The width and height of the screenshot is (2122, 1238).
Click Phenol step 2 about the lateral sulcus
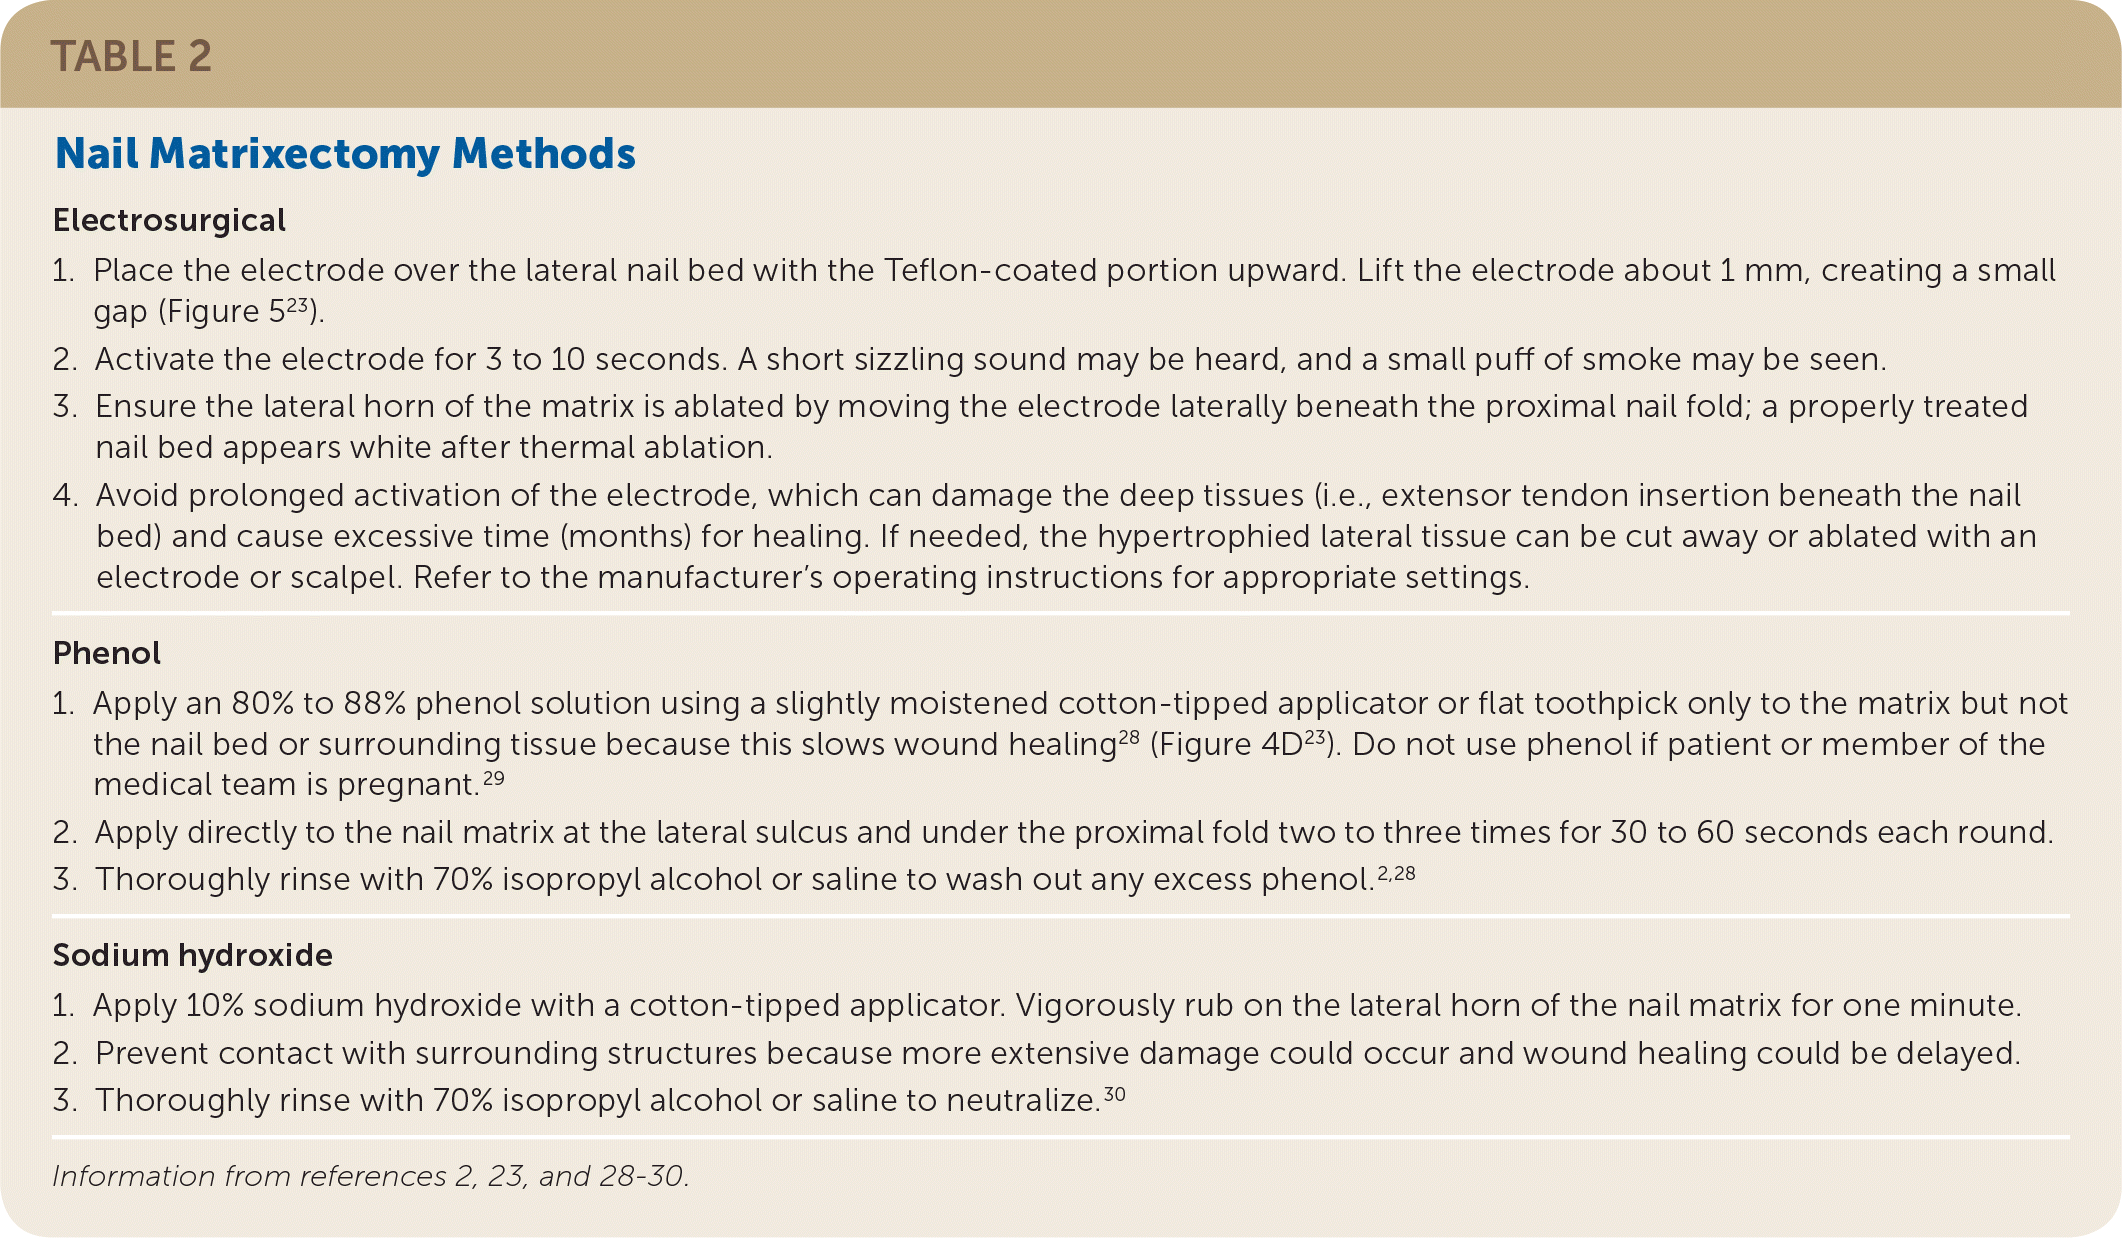(x=1073, y=832)
